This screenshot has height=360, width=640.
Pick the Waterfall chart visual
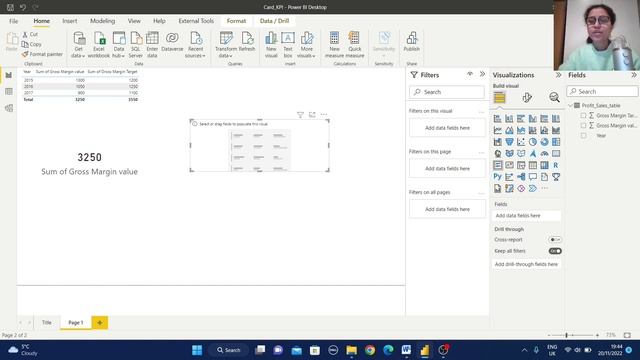(x=498, y=142)
